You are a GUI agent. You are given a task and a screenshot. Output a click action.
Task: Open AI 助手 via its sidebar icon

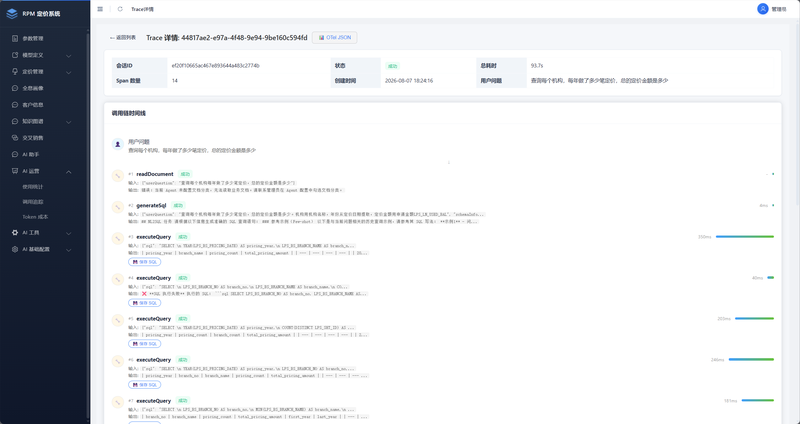tap(15, 154)
